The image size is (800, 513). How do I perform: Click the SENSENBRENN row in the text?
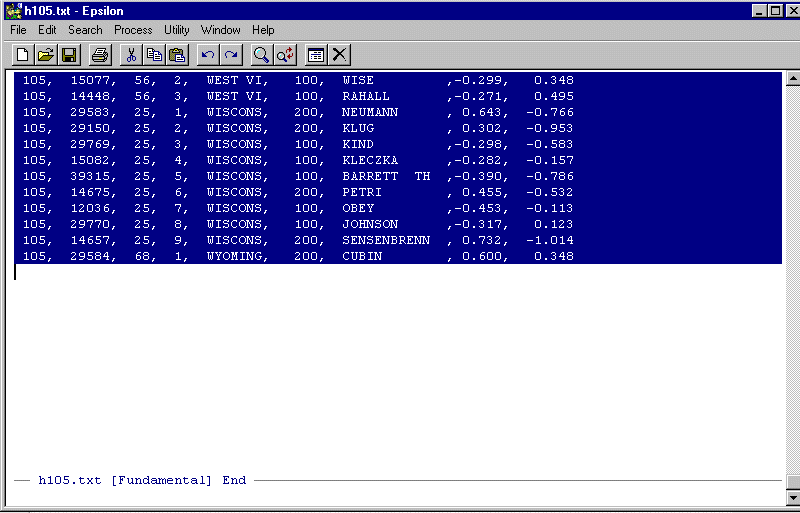pos(385,241)
